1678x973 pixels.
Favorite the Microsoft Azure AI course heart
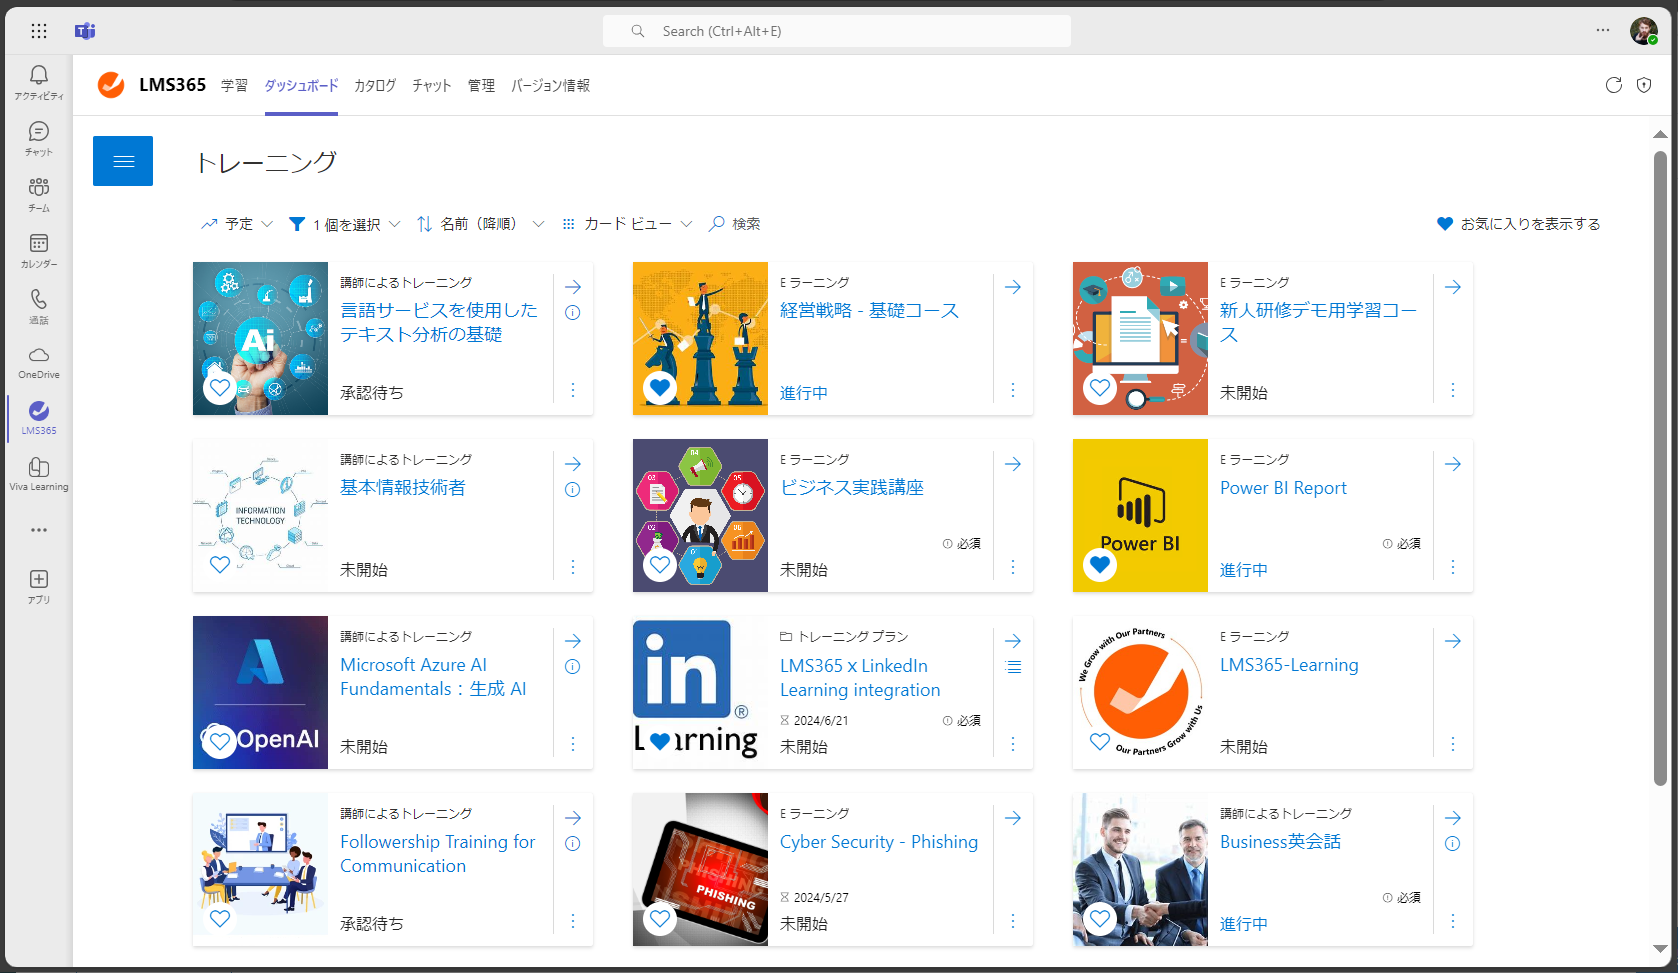click(x=220, y=741)
